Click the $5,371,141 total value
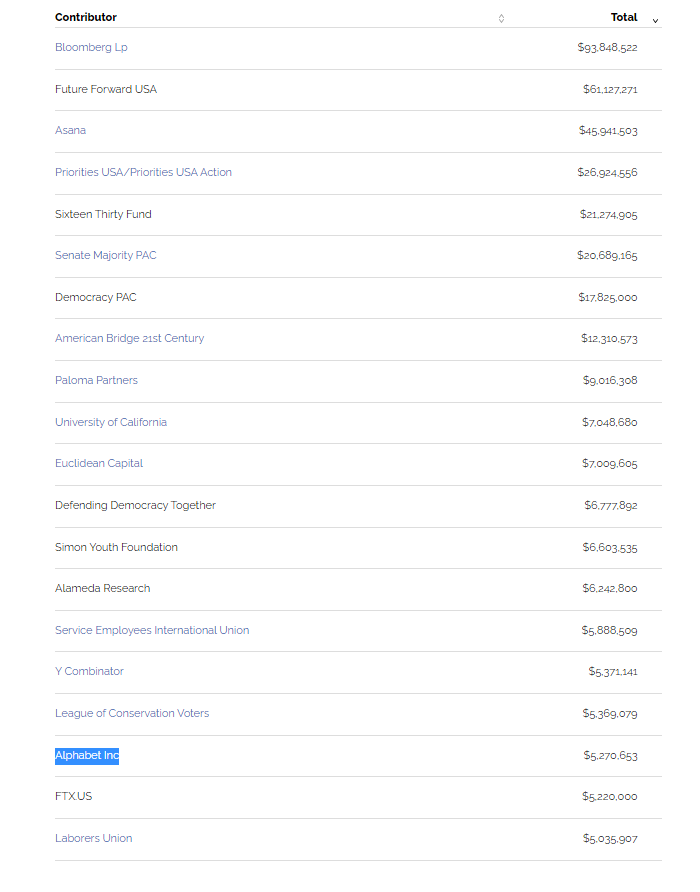 (x=613, y=672)
